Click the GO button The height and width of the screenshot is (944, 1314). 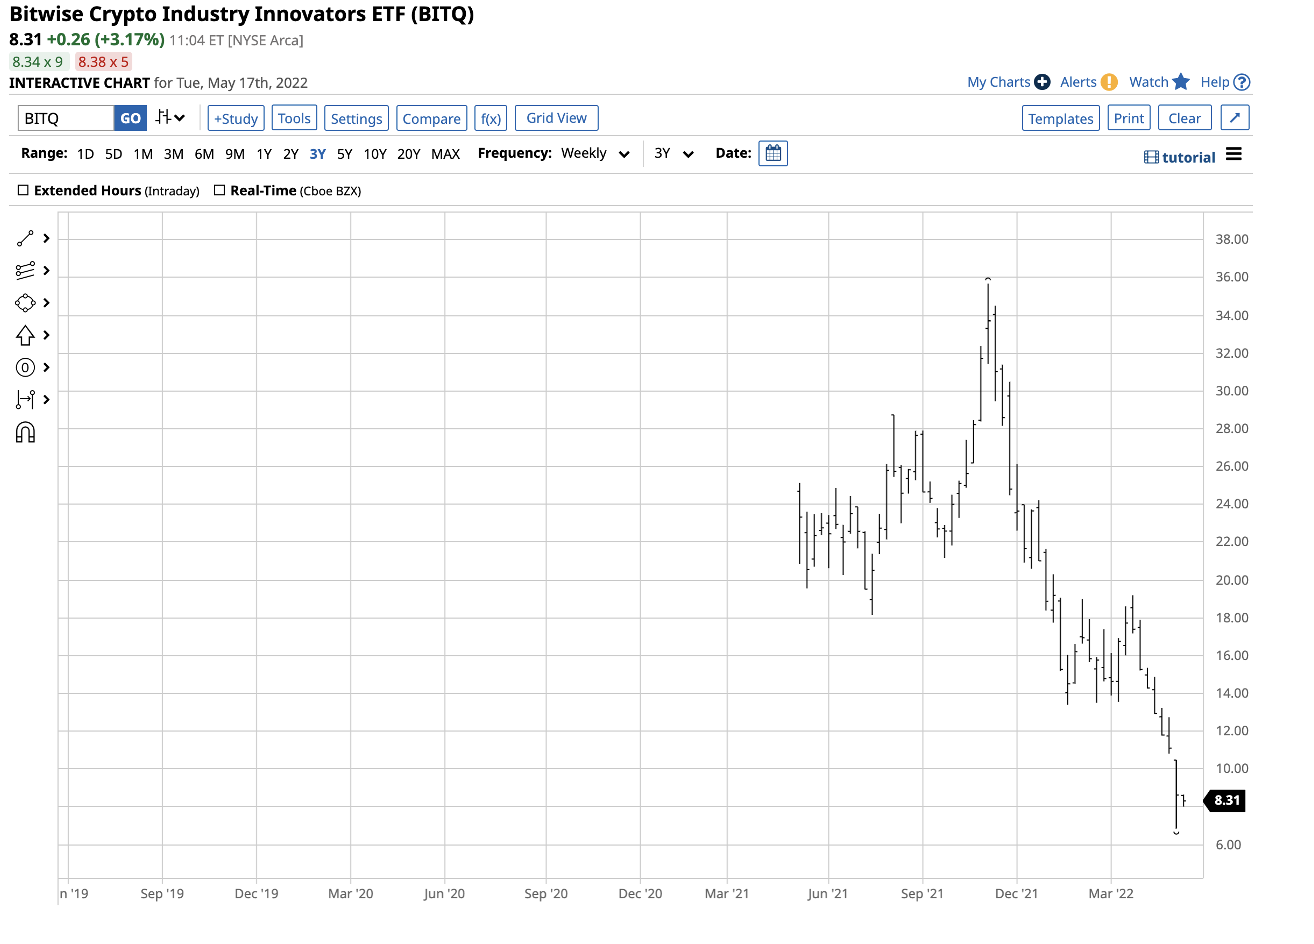(131, 118)
